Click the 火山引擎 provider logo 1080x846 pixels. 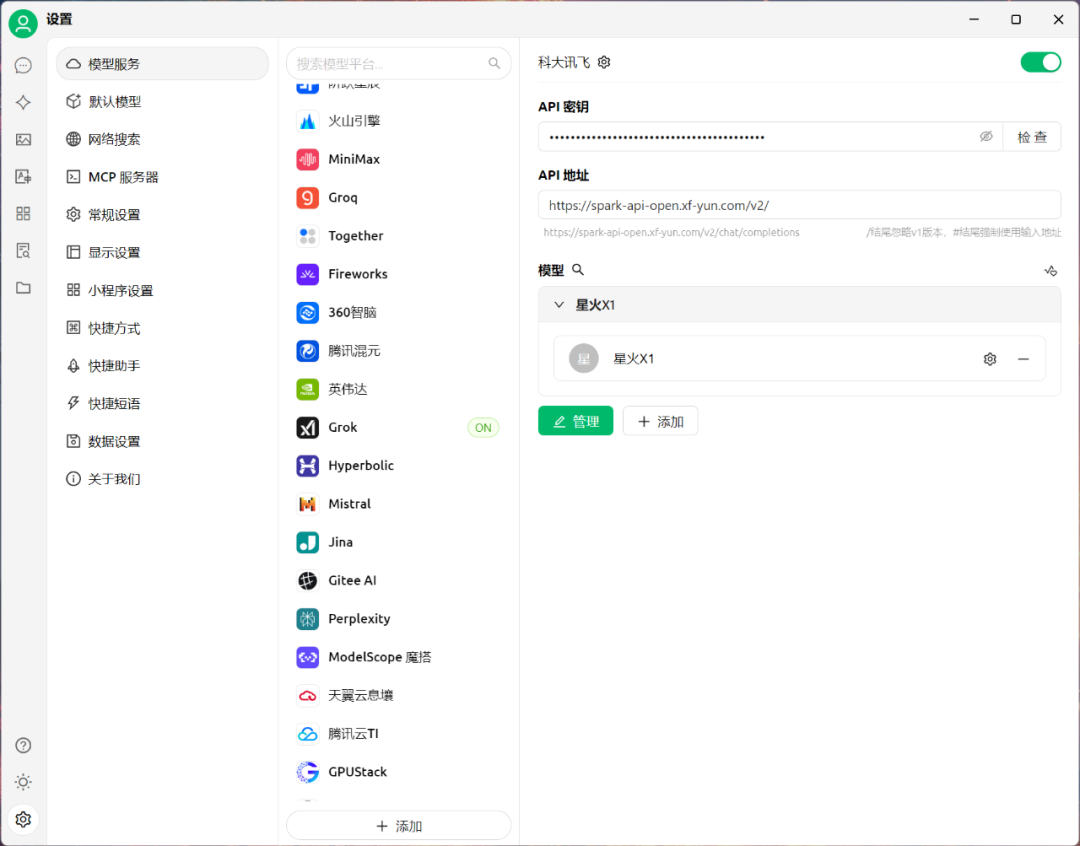(x=307, y=121)
